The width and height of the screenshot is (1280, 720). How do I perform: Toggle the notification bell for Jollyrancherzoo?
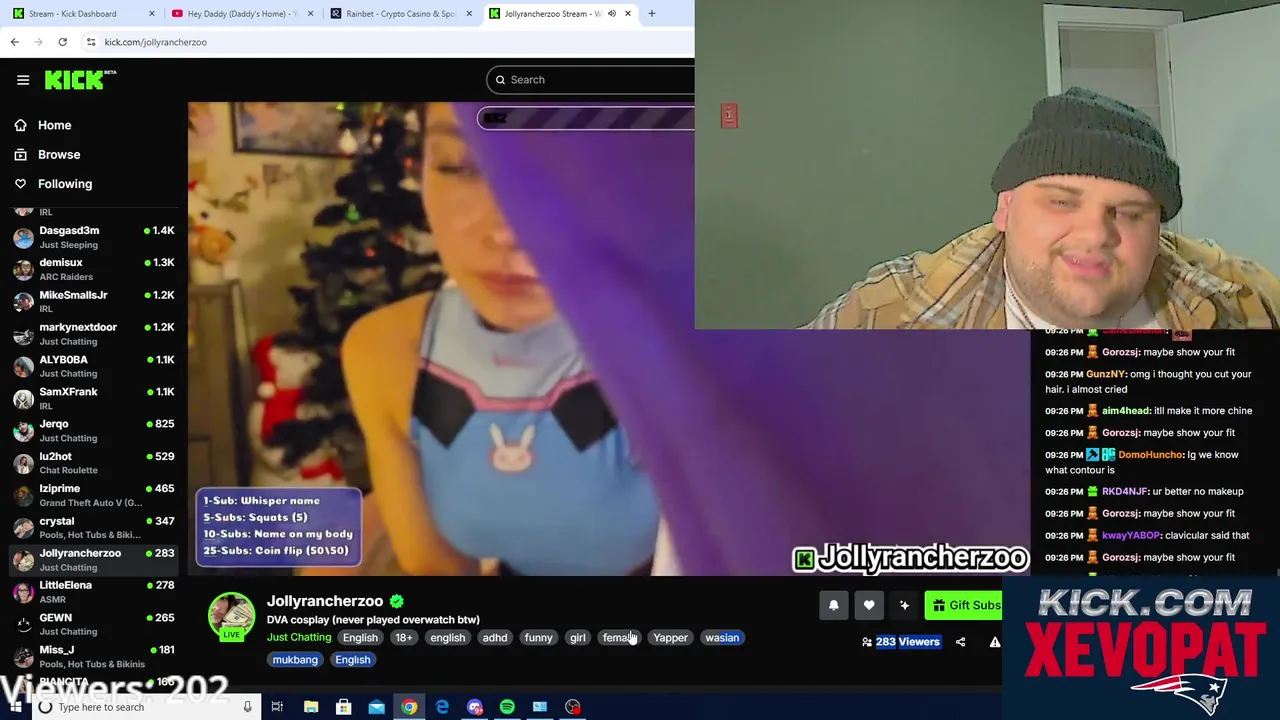(834, 605)
